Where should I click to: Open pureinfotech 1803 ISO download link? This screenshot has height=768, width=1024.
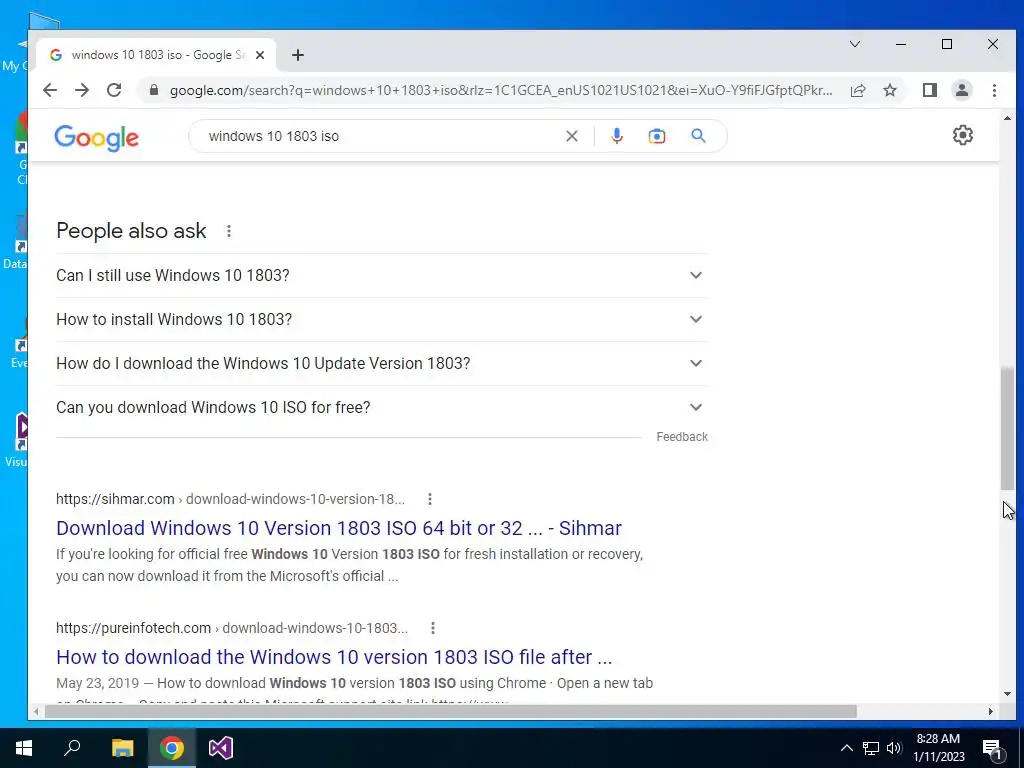334,657
